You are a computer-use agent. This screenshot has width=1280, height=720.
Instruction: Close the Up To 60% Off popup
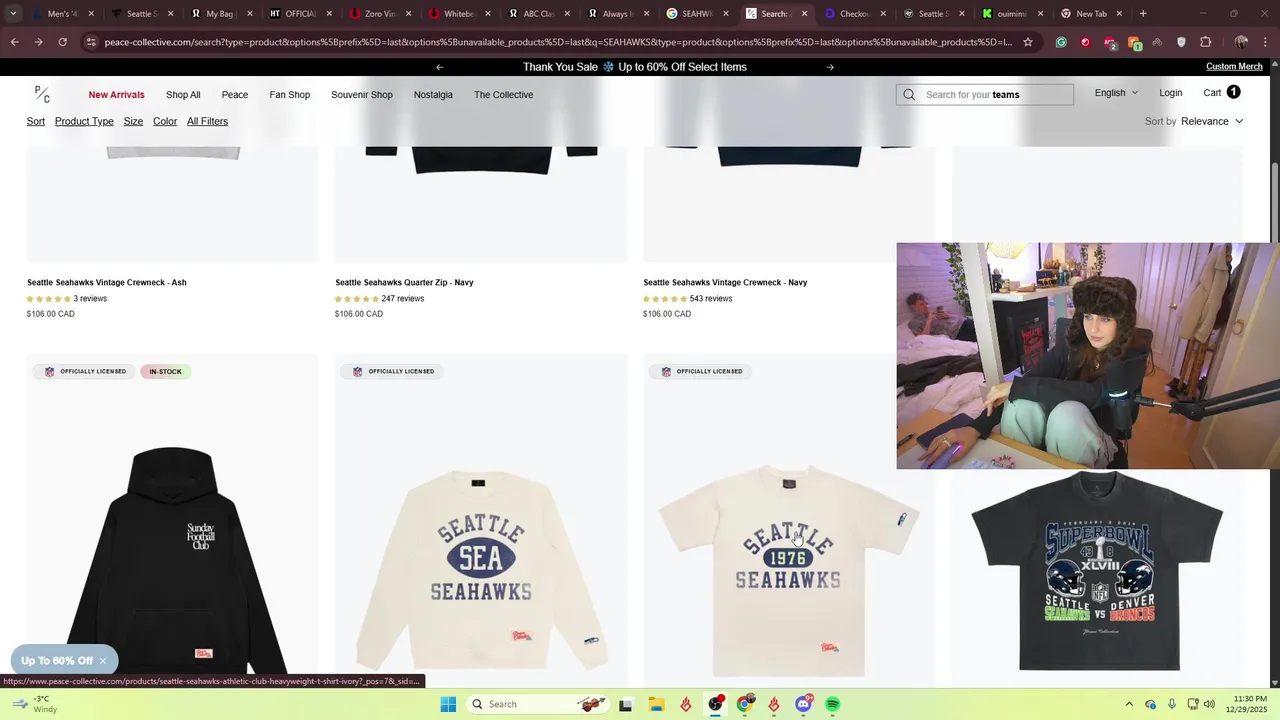click(102, 661)
